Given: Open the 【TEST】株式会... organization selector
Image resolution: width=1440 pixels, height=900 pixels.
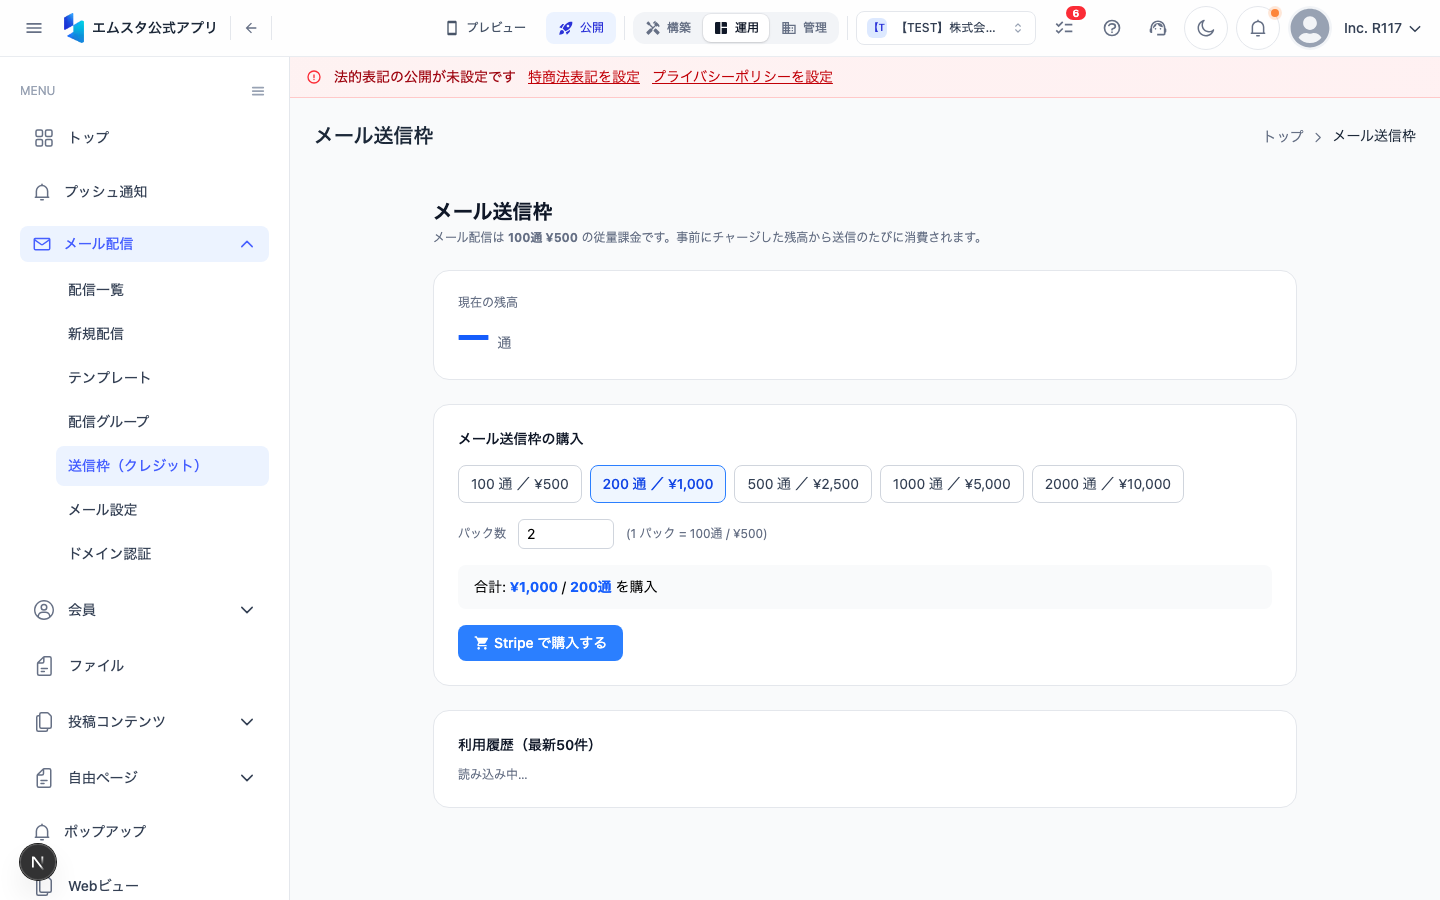Looking at the screenshot, I should point(946,28).
